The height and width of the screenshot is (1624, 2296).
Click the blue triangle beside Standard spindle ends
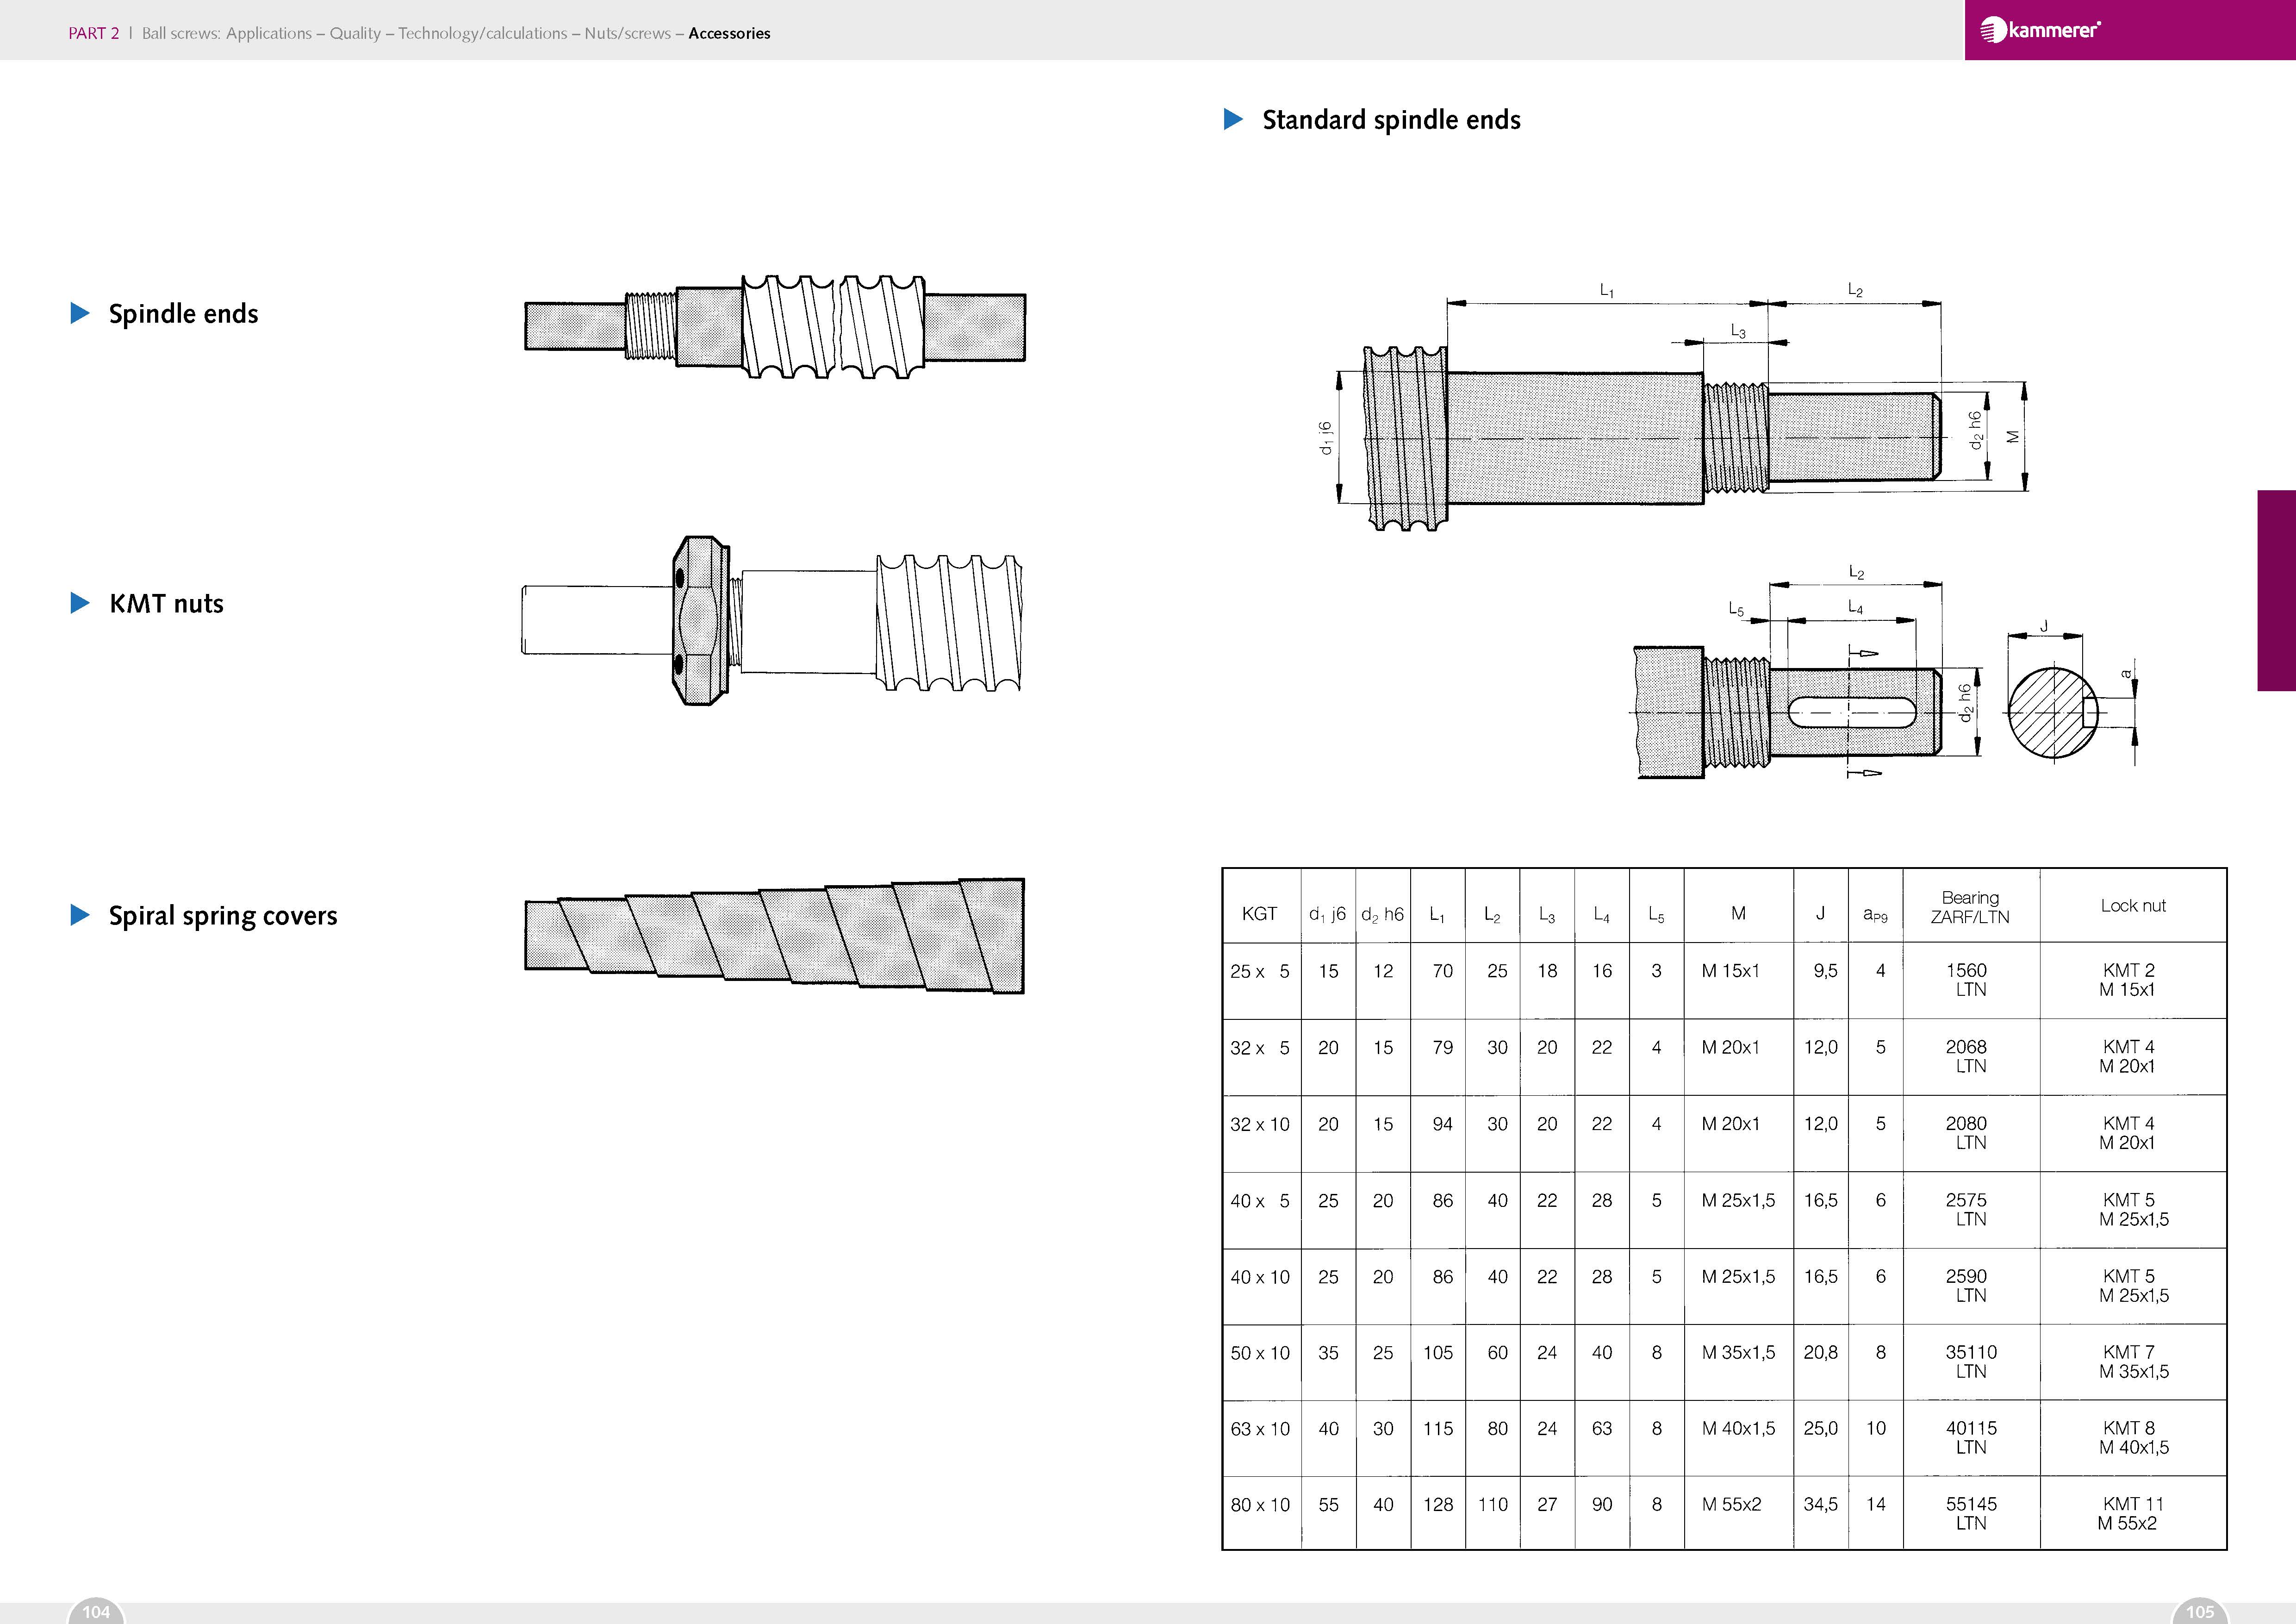point(1233,119)
